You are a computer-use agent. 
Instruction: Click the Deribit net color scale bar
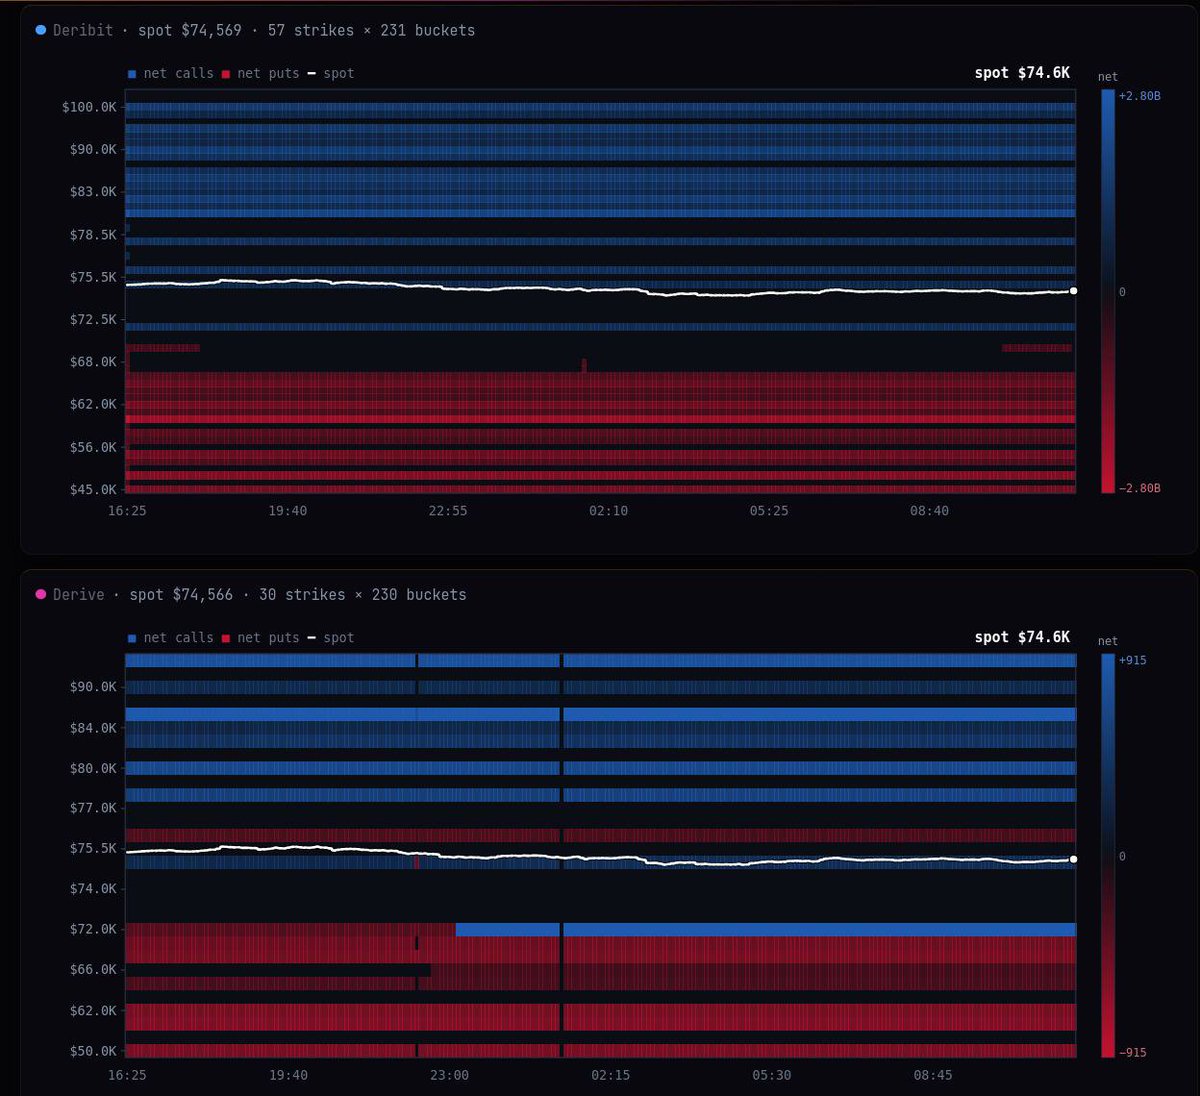[1108, 291]
